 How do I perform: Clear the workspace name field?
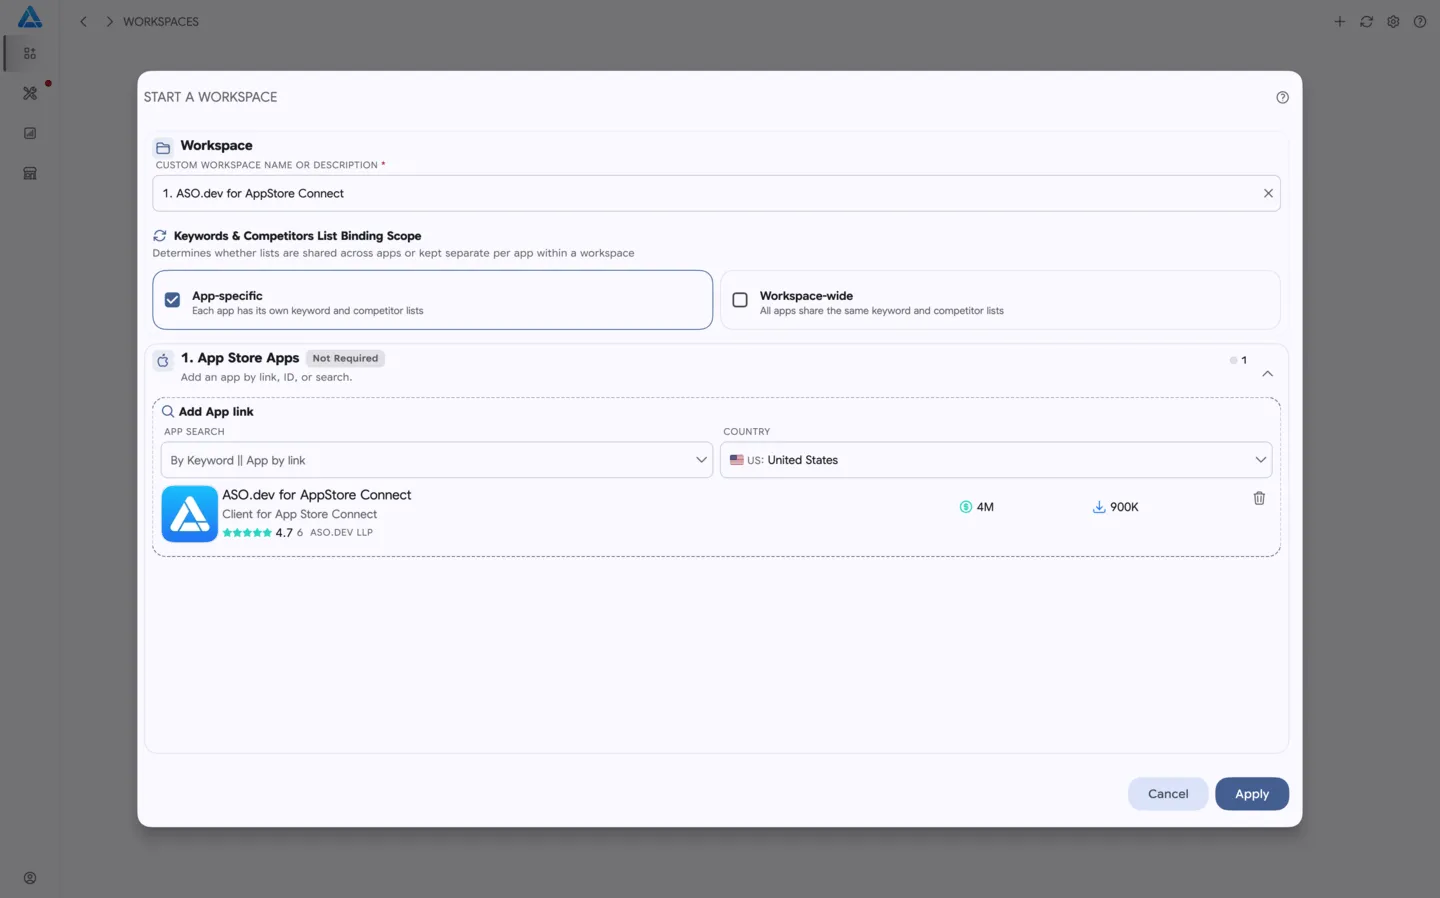point(1268,193)
